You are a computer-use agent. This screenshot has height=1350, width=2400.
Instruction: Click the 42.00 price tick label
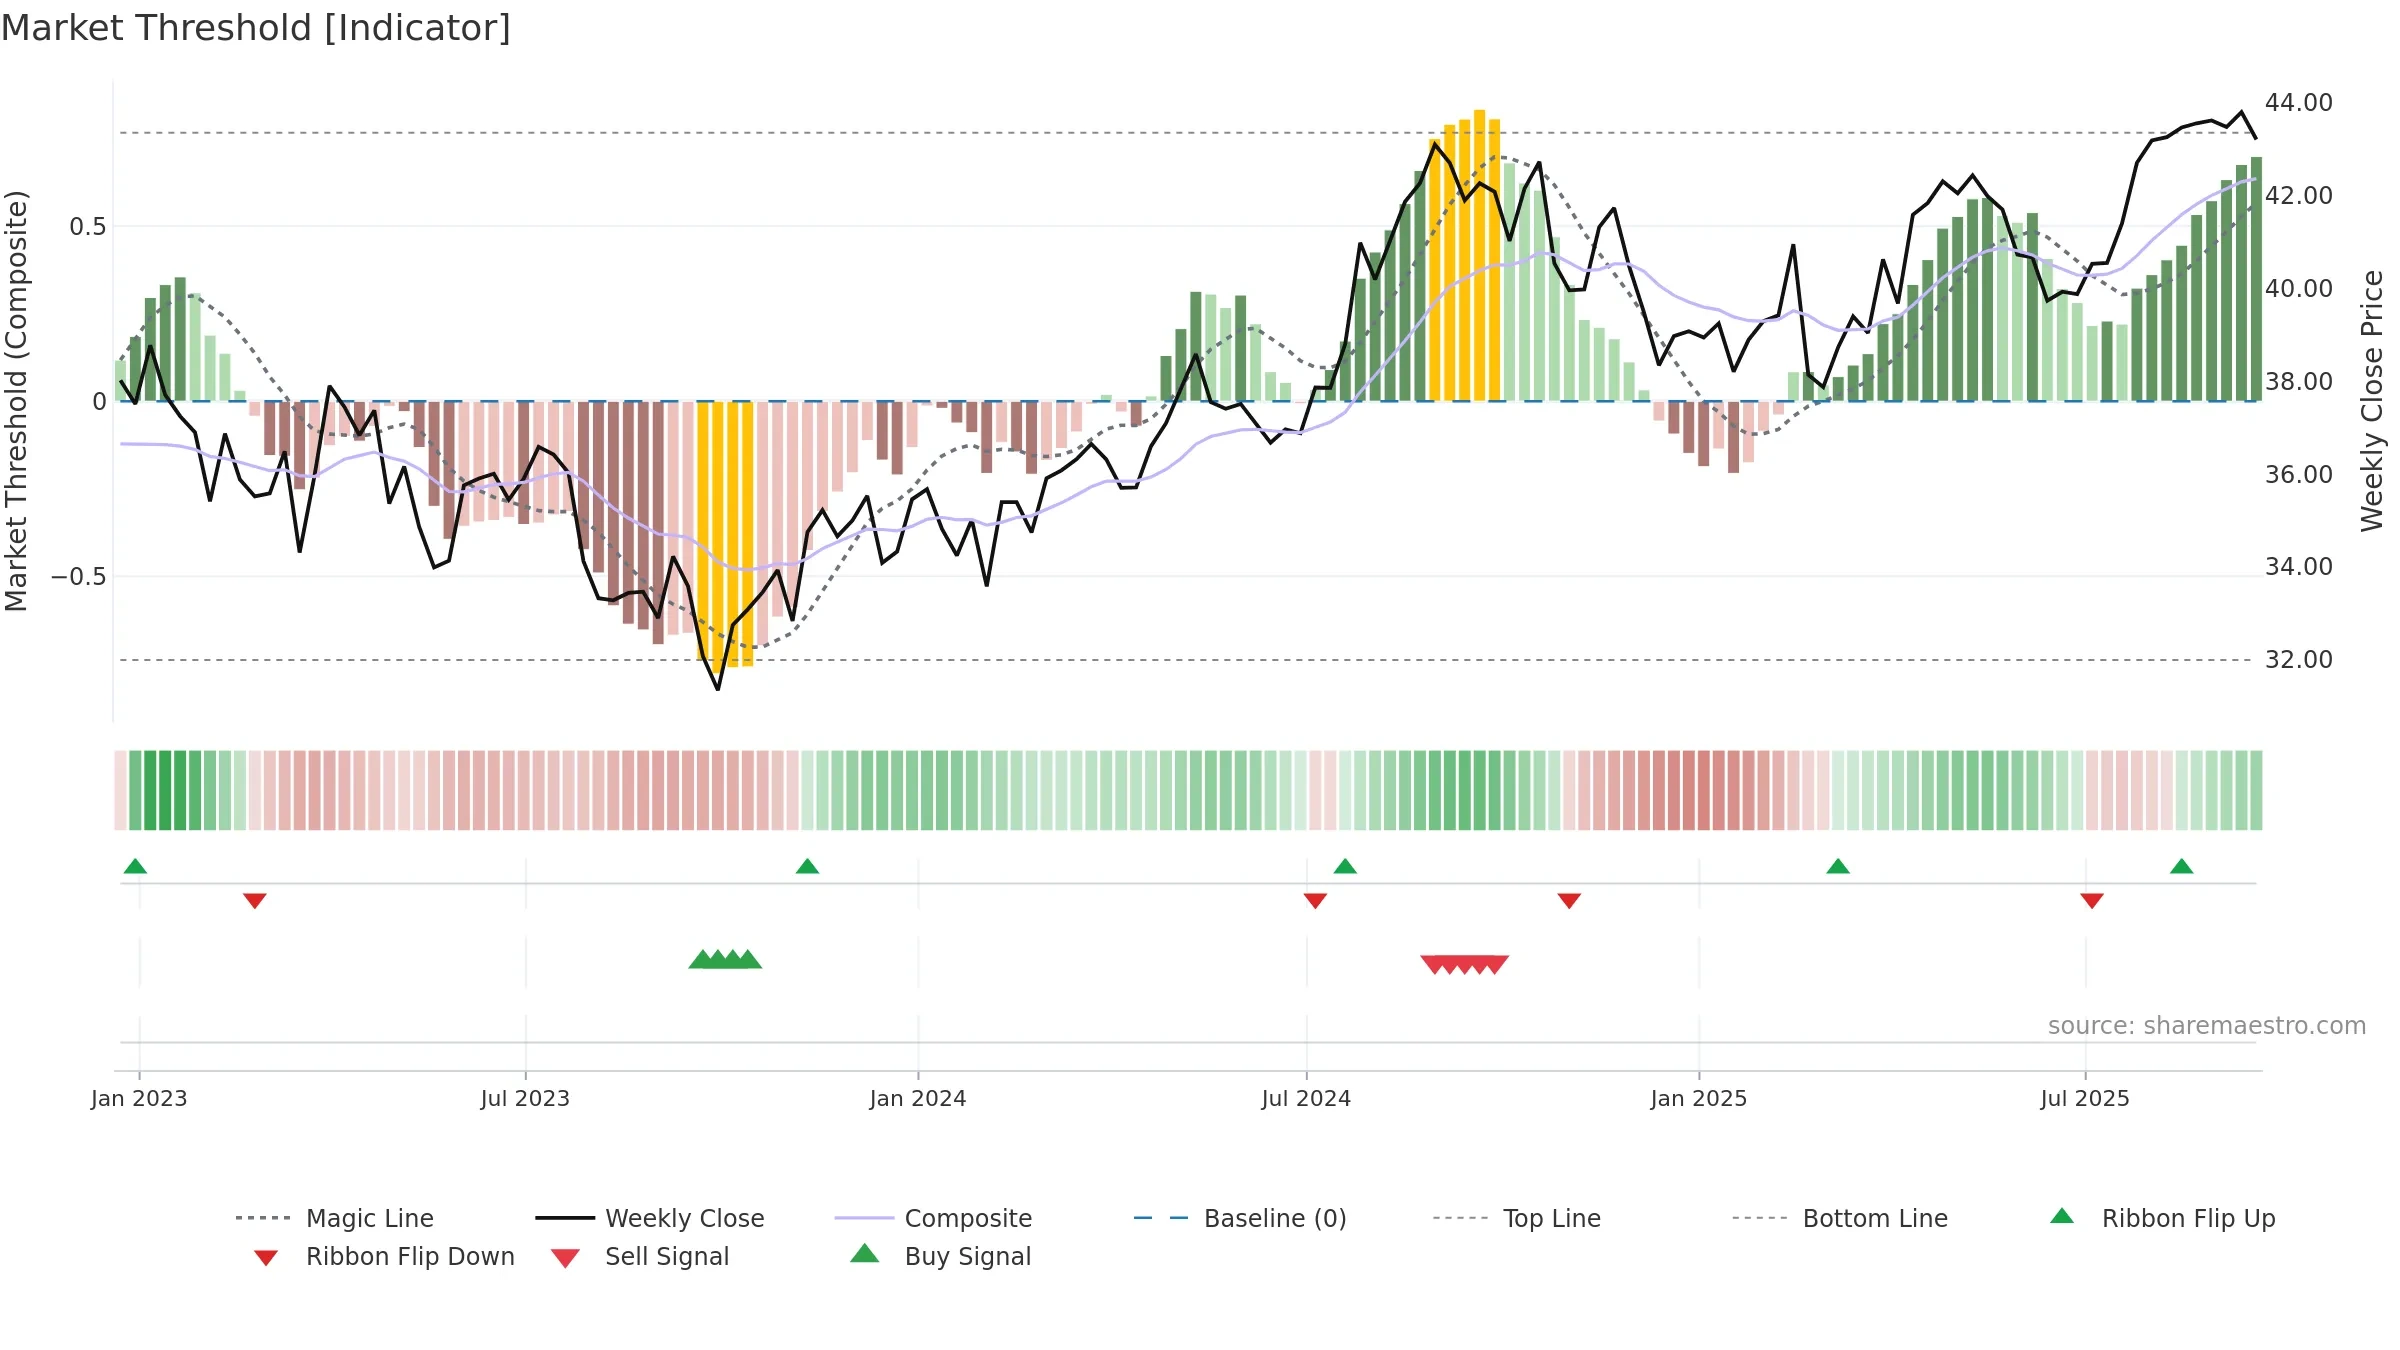(2298, 196)
